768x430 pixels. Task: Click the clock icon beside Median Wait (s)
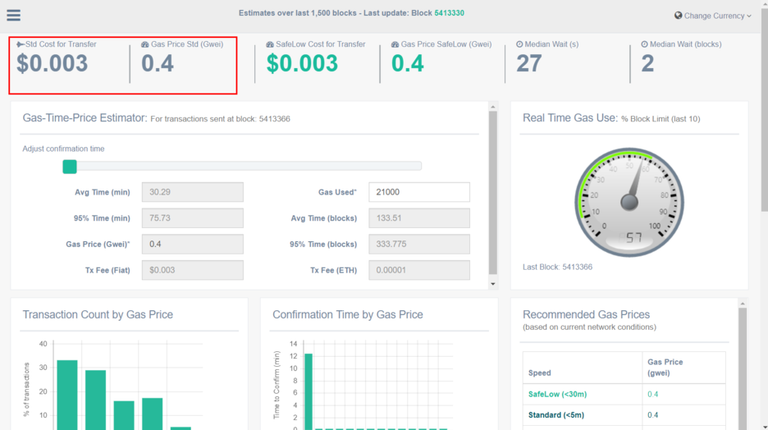tap(520, 45)
